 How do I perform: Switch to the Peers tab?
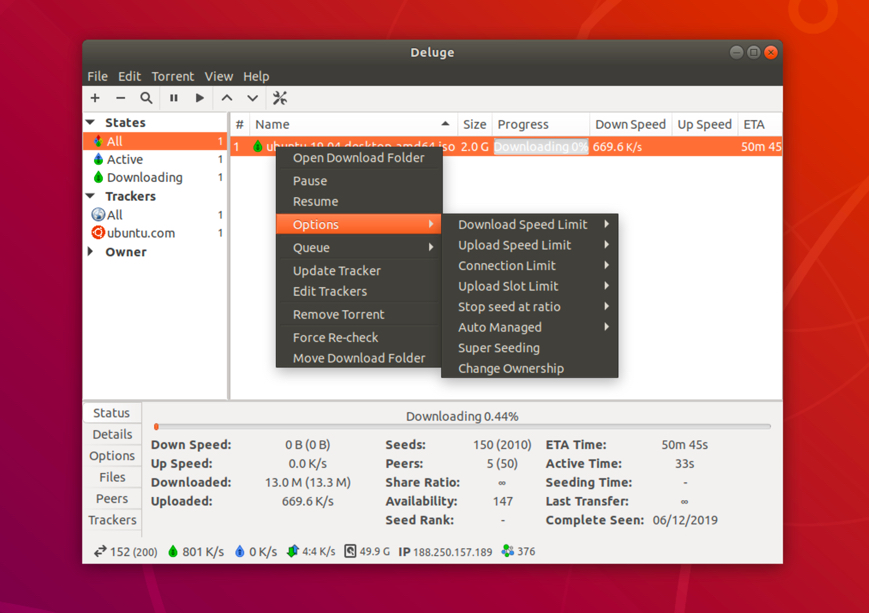[x=112, y=498]
